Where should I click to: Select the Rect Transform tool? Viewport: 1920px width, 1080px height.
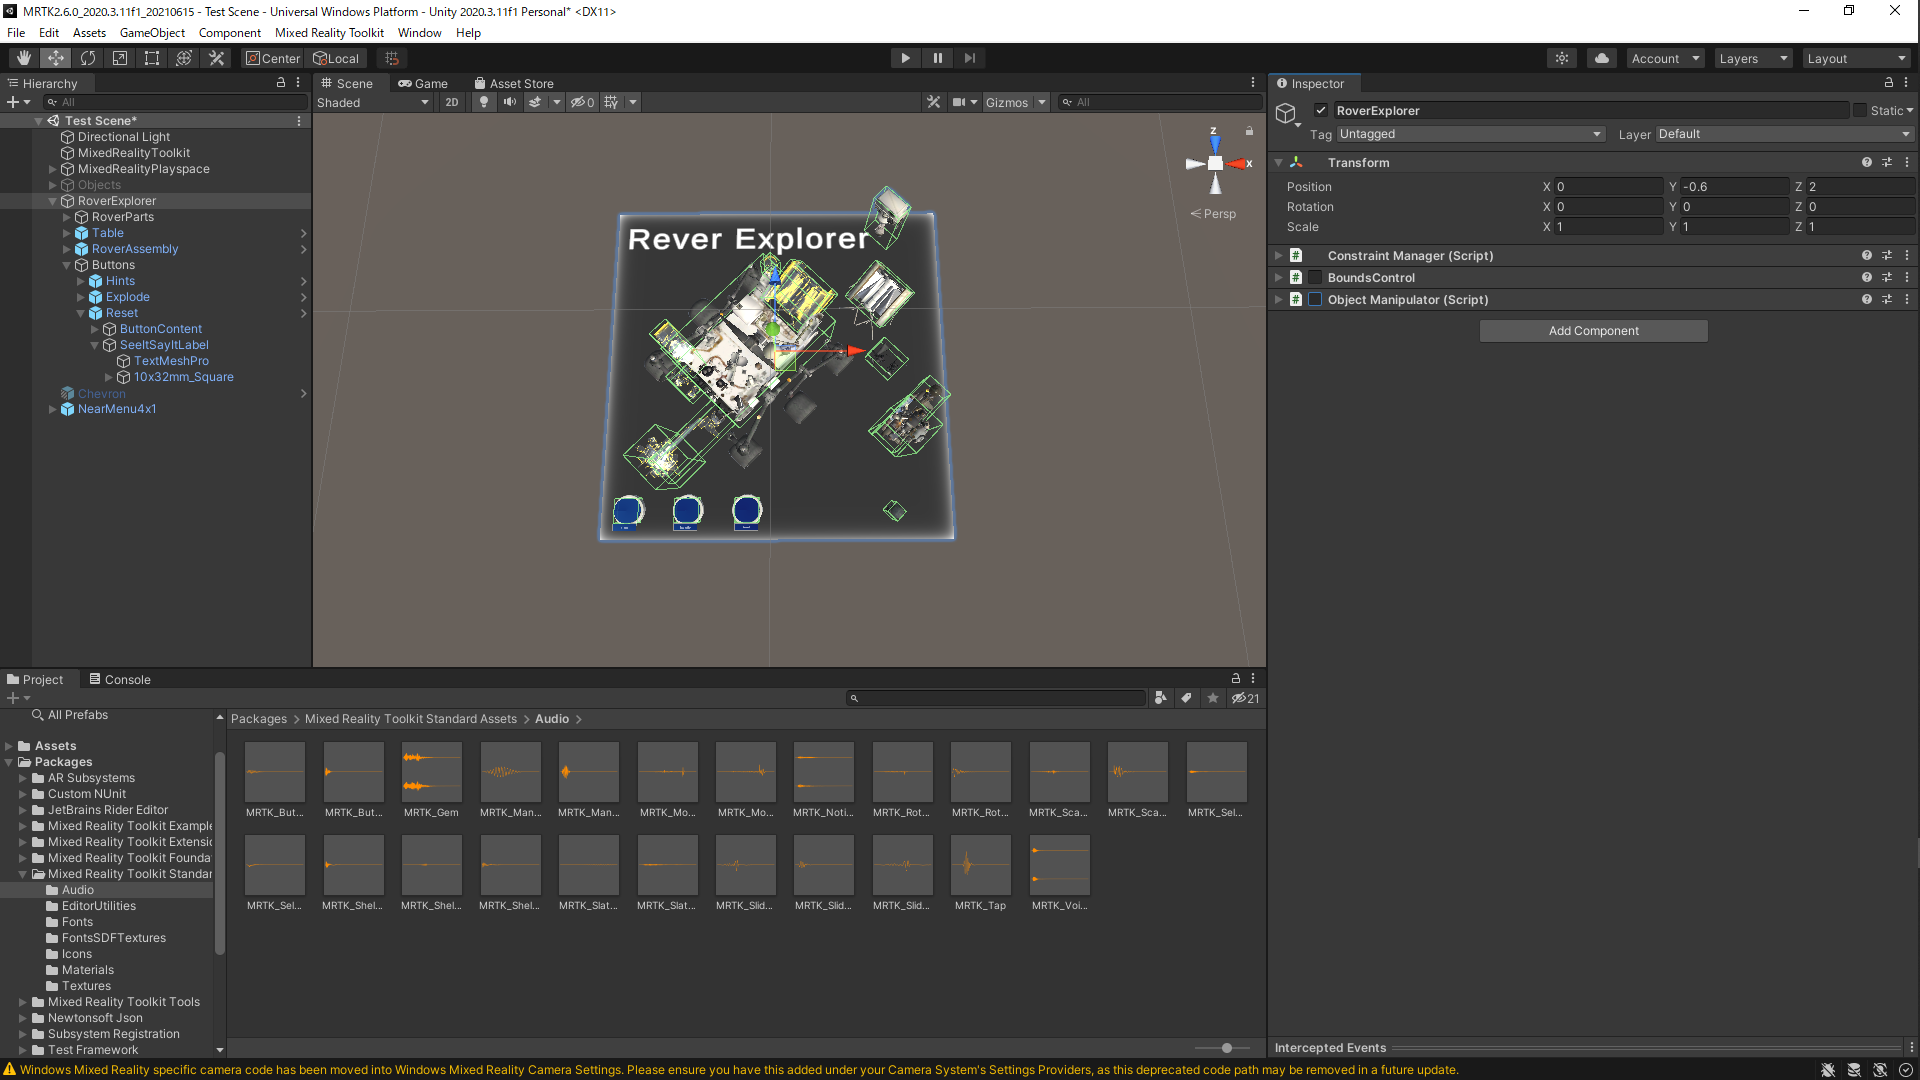[152, 58]
